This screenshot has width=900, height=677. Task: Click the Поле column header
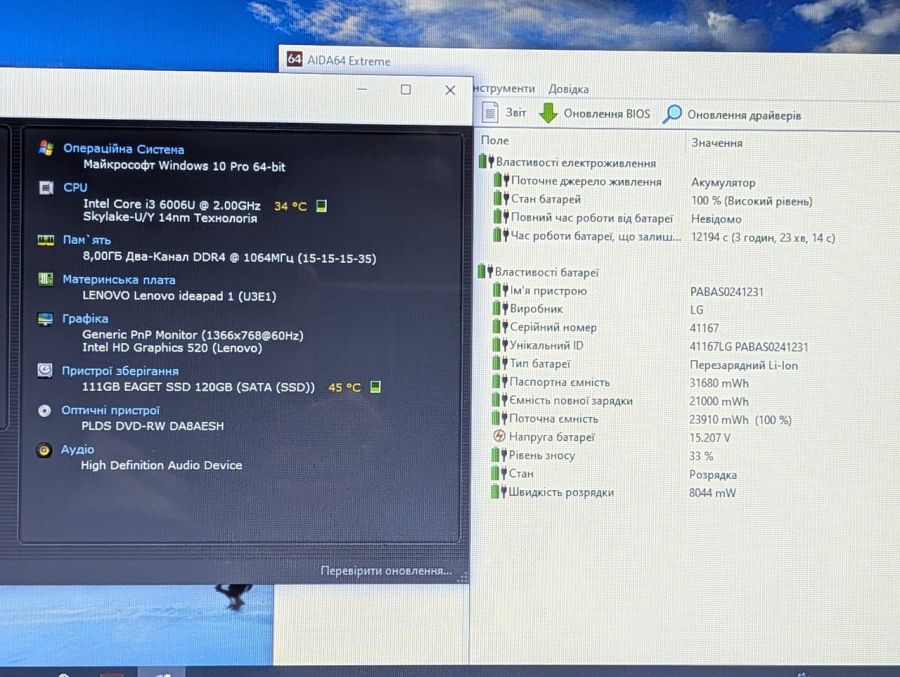coord(494,140)
